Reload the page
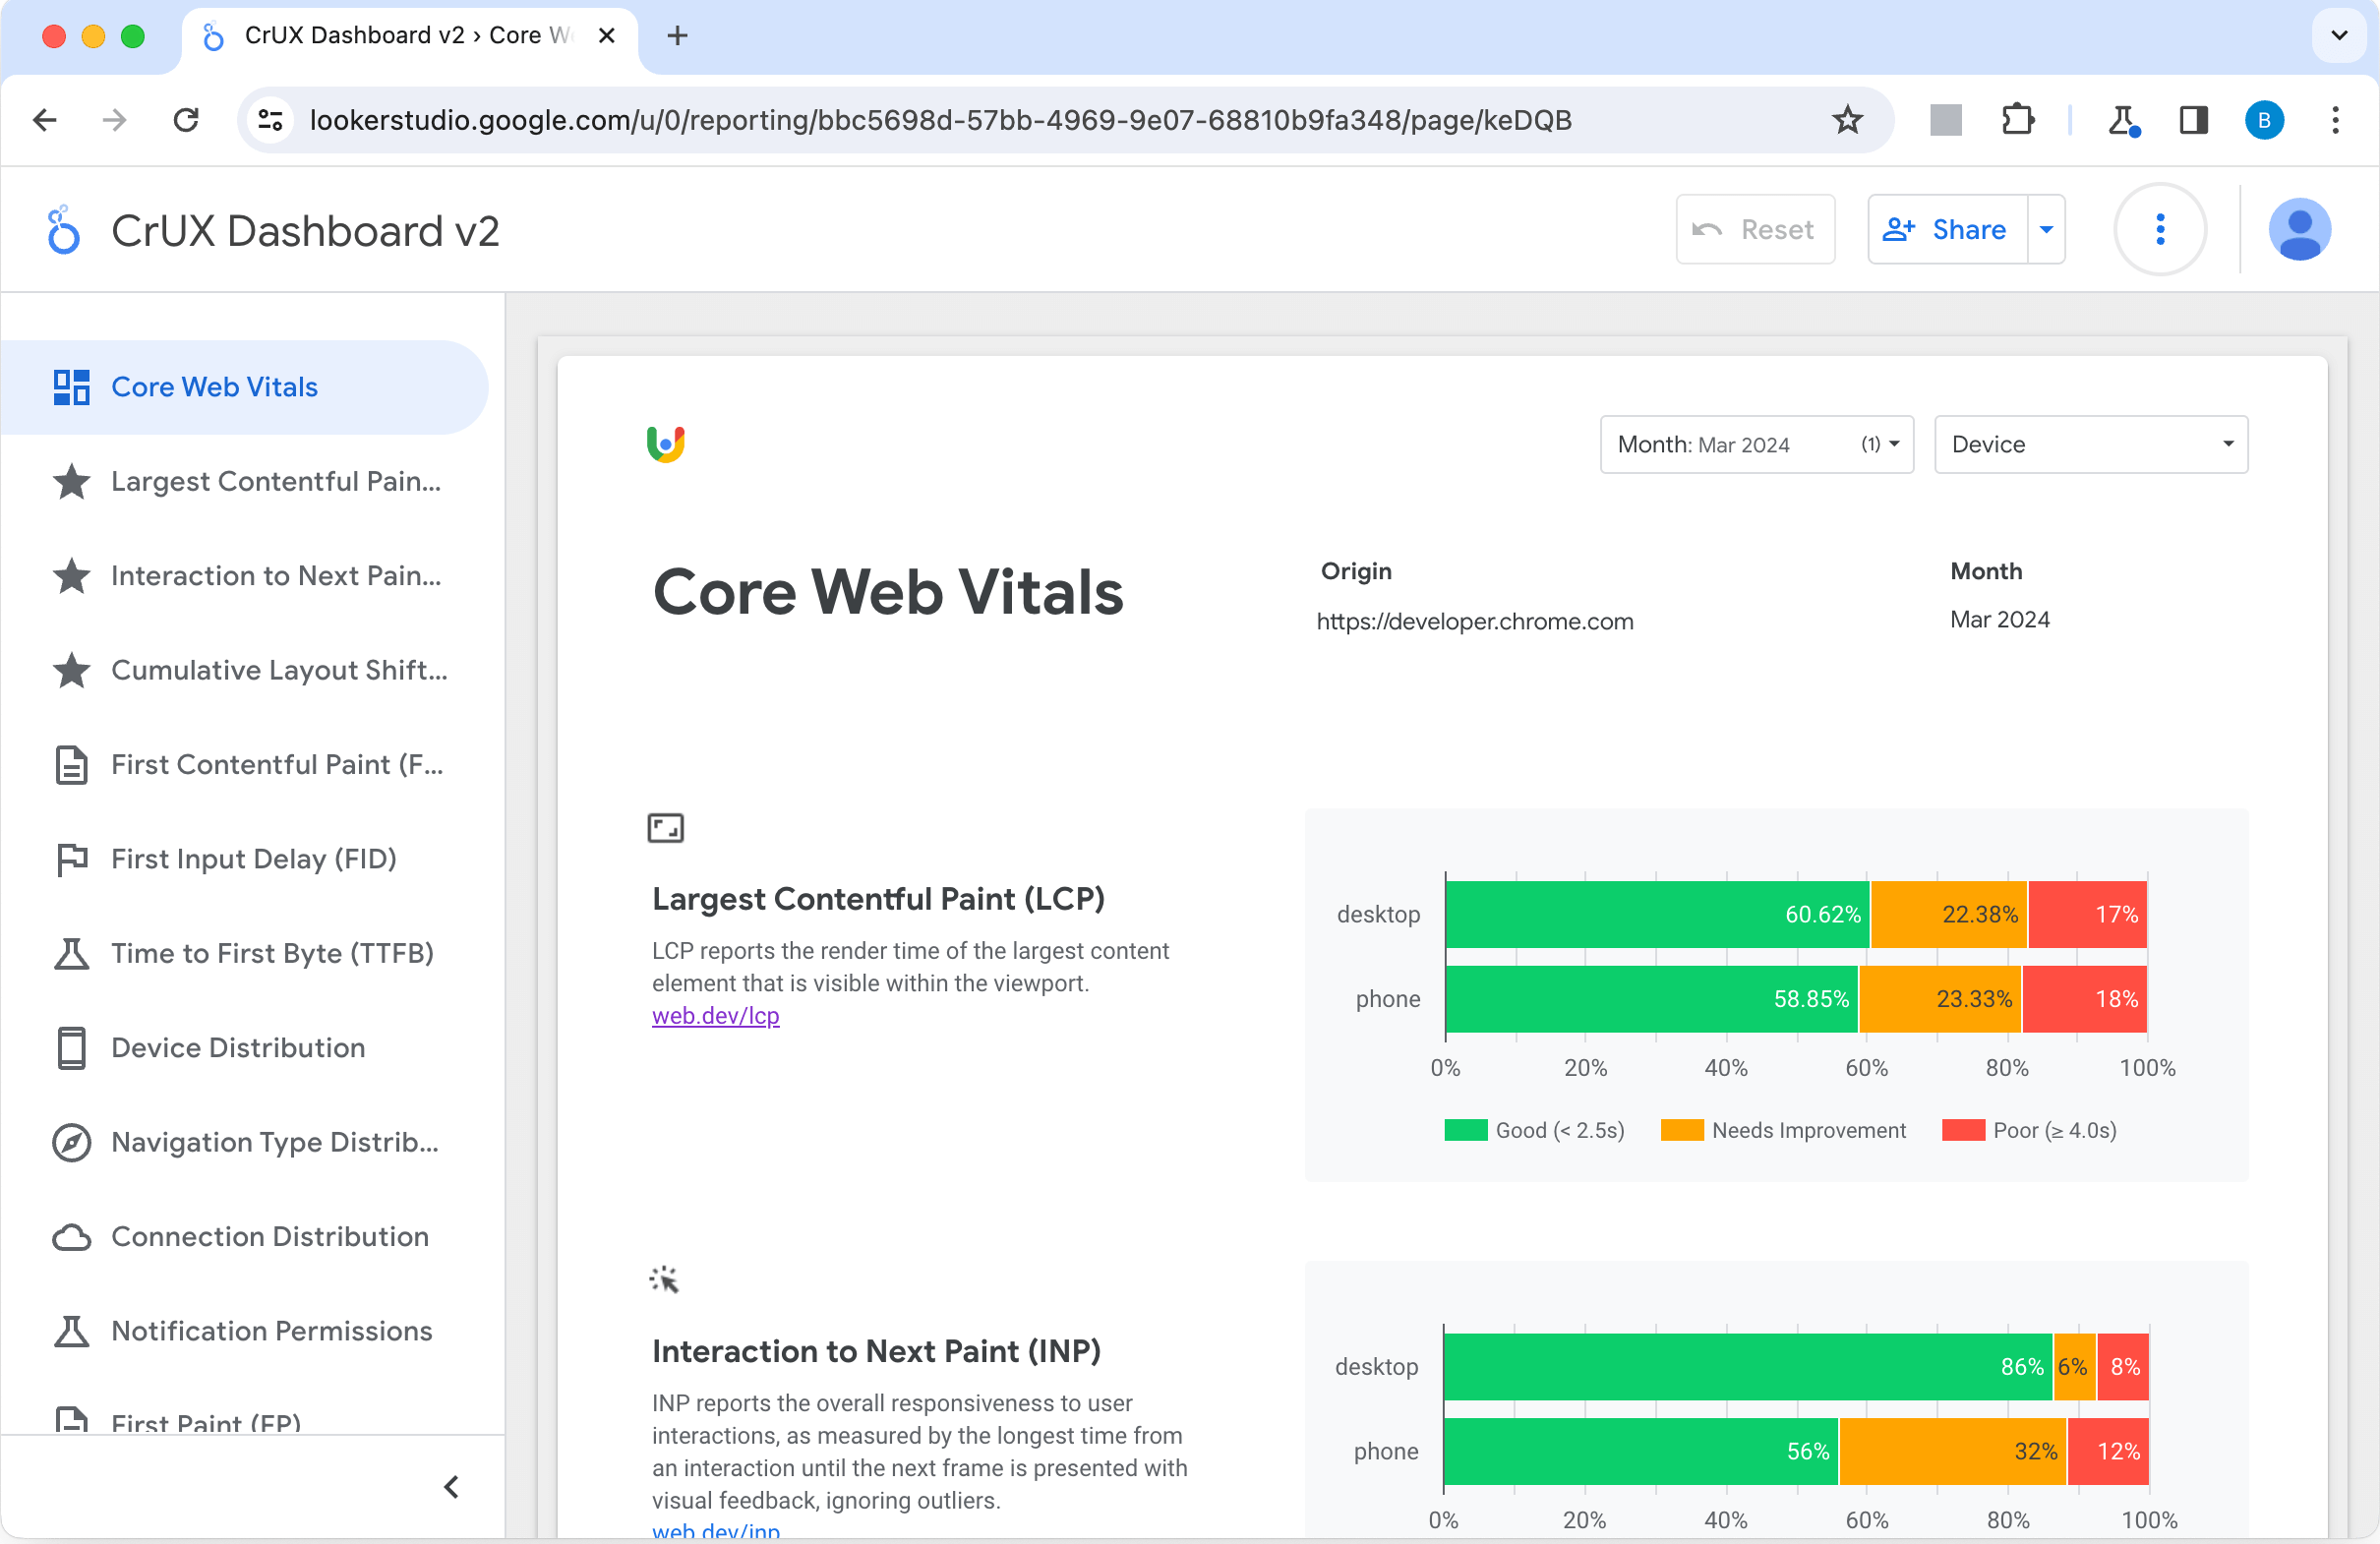The width and height of the screenshot is (2380, 1544). [x=186, y=120]
